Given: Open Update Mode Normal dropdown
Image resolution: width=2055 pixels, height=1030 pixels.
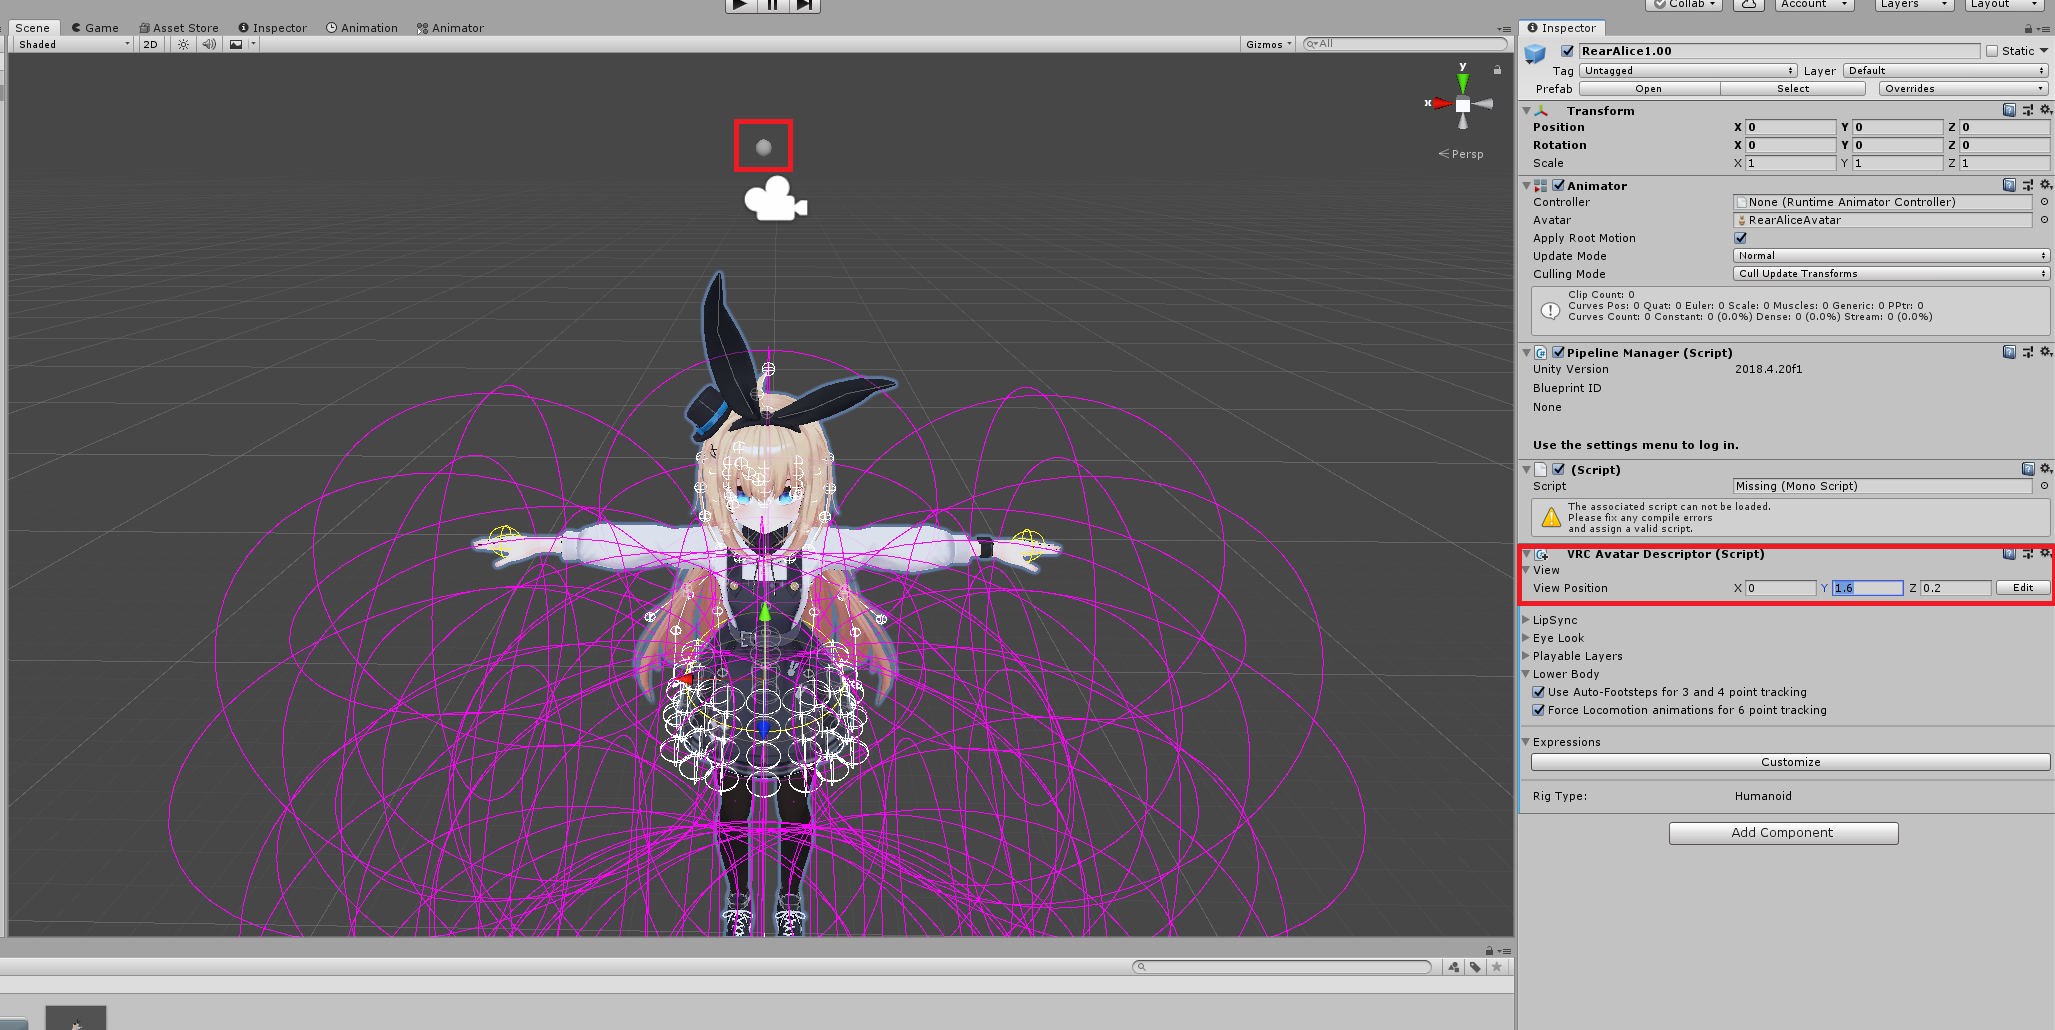Looking at the screenshot, I should [1891, 256].
